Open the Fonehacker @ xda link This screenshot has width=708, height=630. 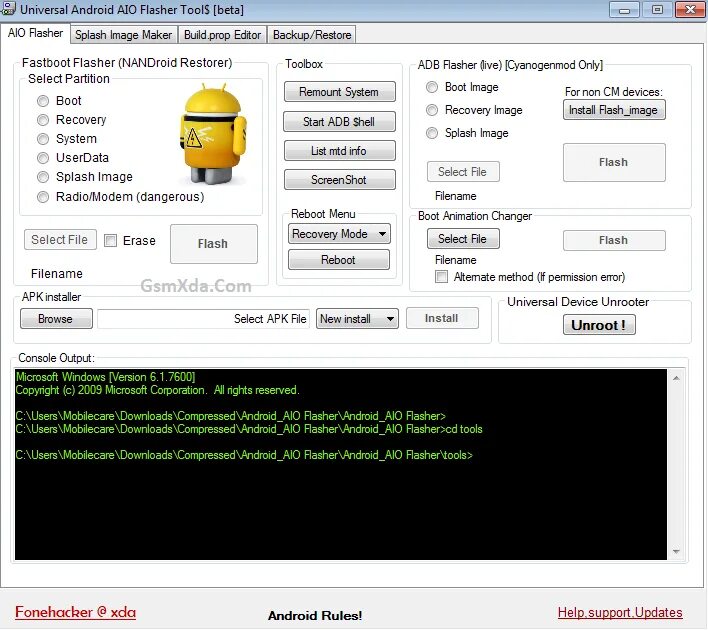click(x=75, y=612)
